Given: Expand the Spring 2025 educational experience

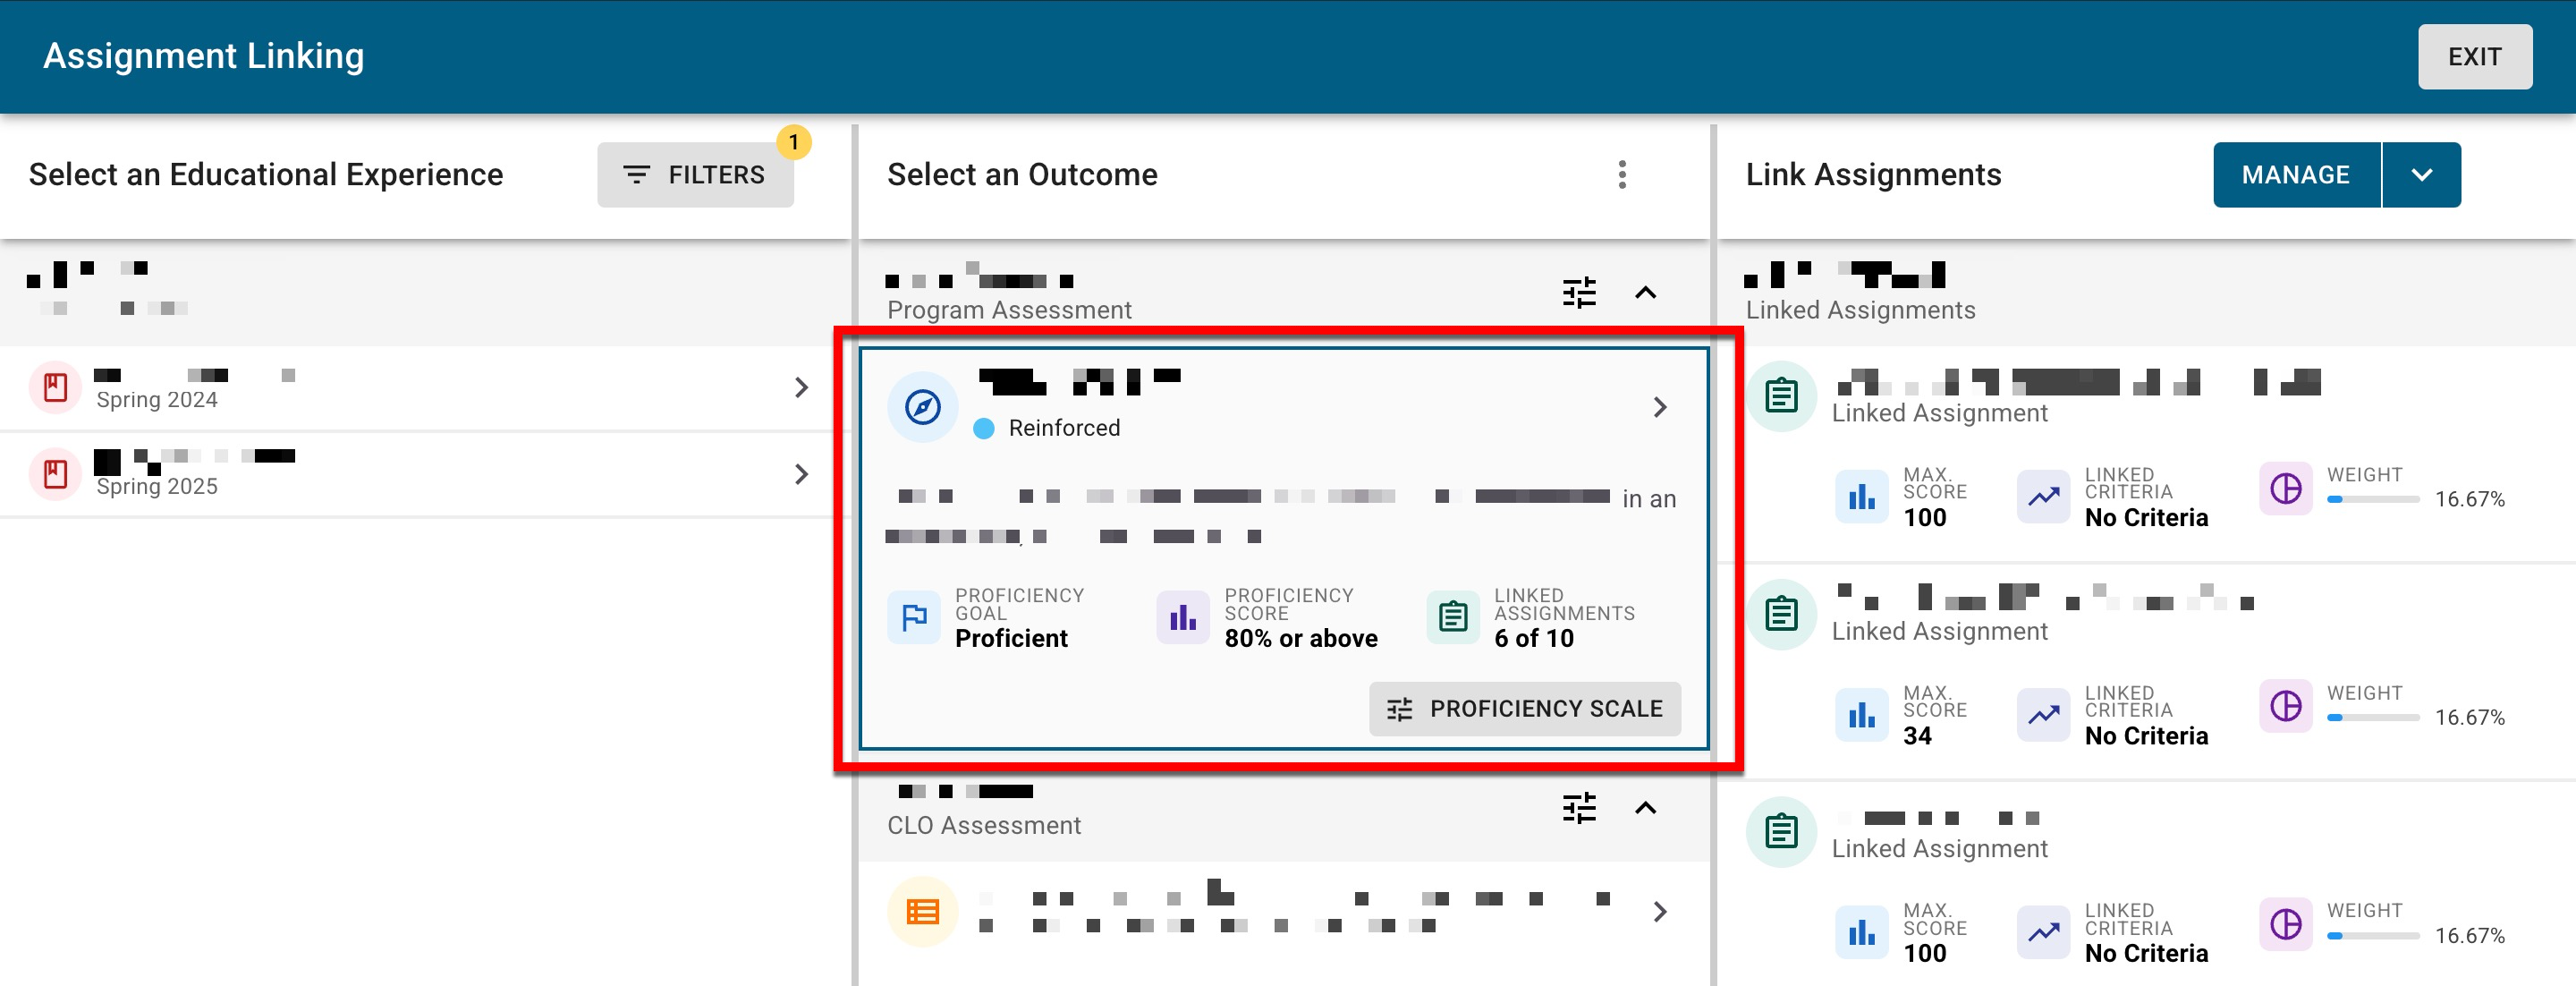Looking at the screenshot, I should click(801, 474).
